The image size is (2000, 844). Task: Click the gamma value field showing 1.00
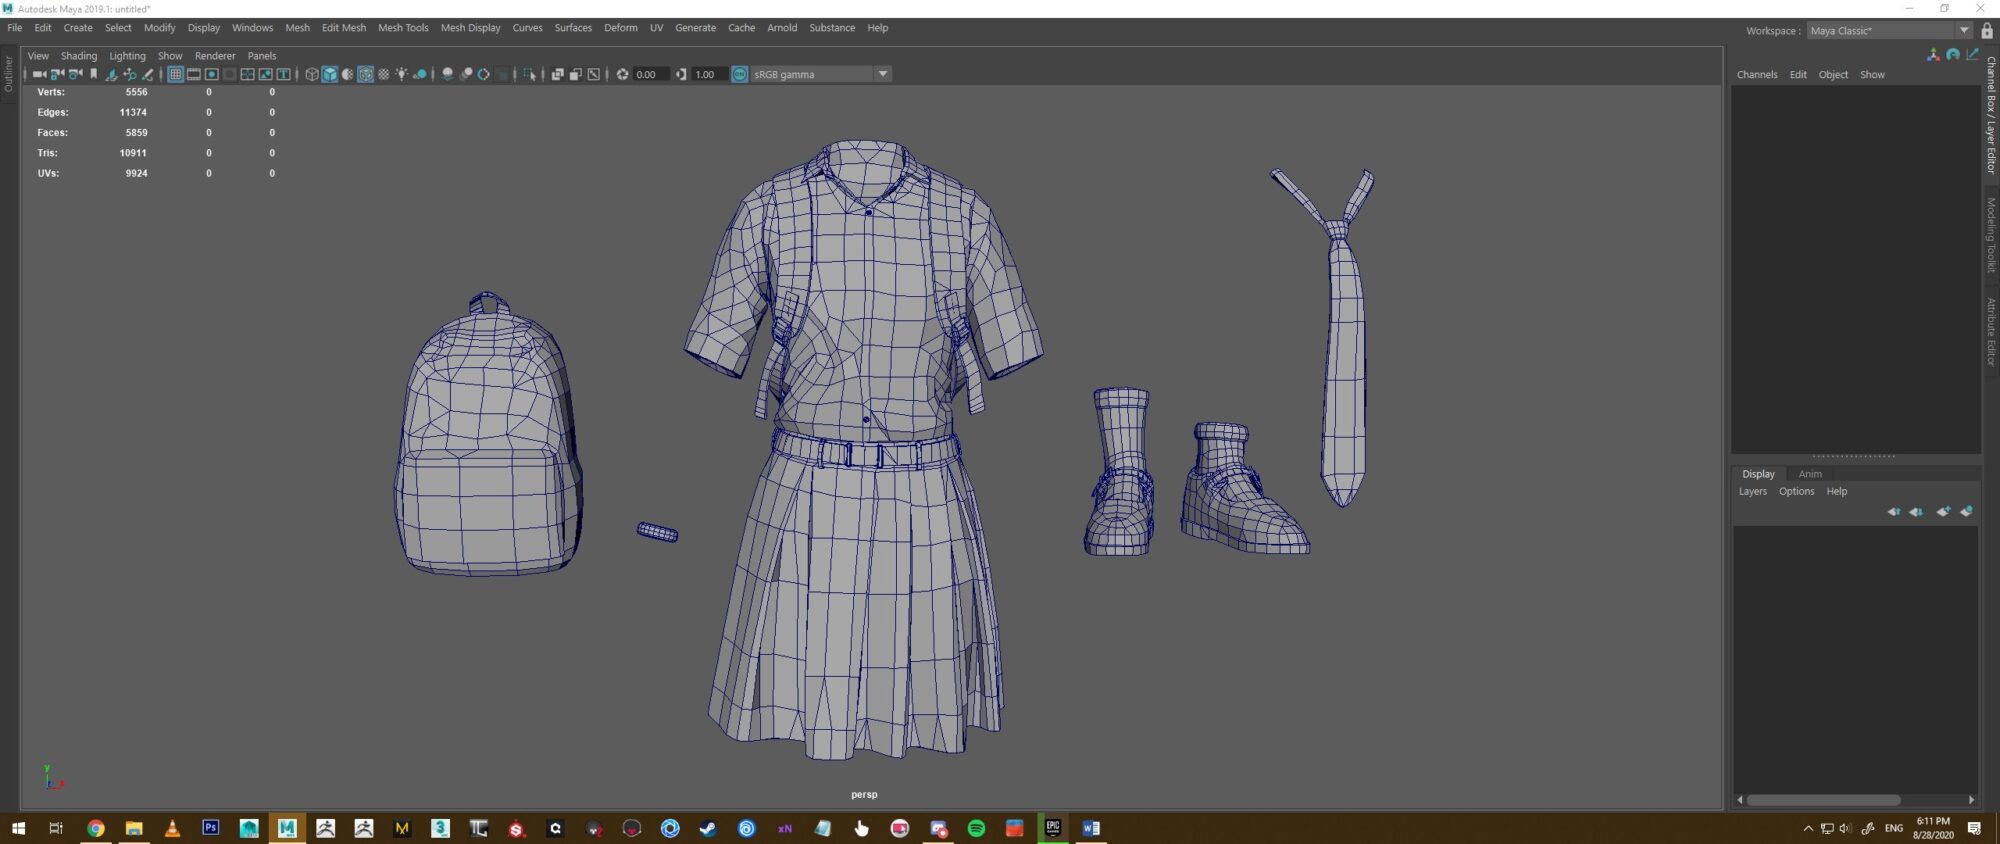[x=705, y=74]
